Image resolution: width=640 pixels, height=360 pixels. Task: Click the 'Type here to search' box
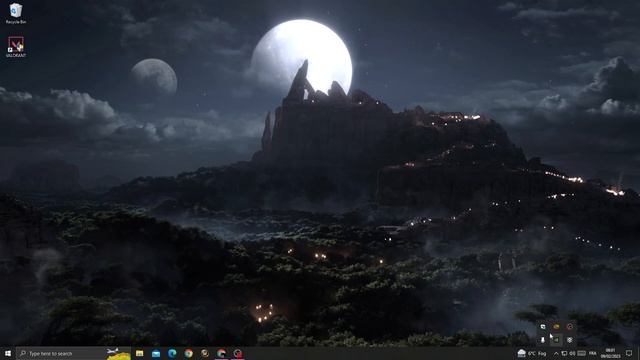click(x=73, y=353)
